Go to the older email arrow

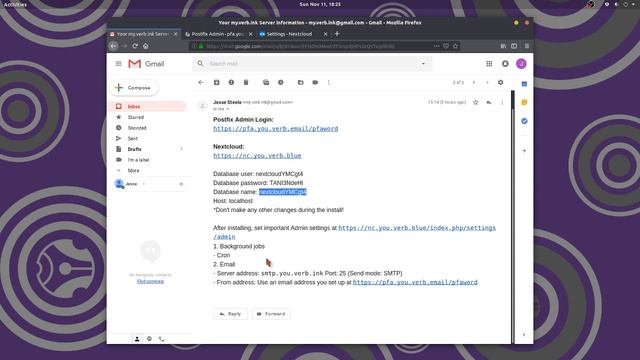click(487, 82)
